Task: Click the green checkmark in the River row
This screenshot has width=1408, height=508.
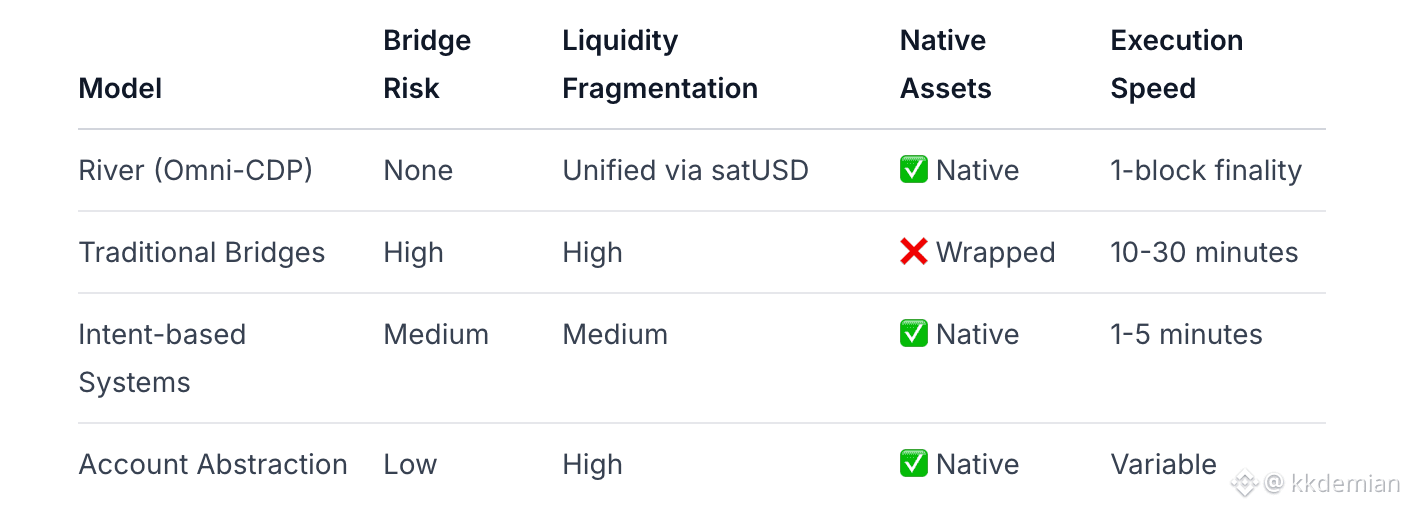Action: coord(914,170)
